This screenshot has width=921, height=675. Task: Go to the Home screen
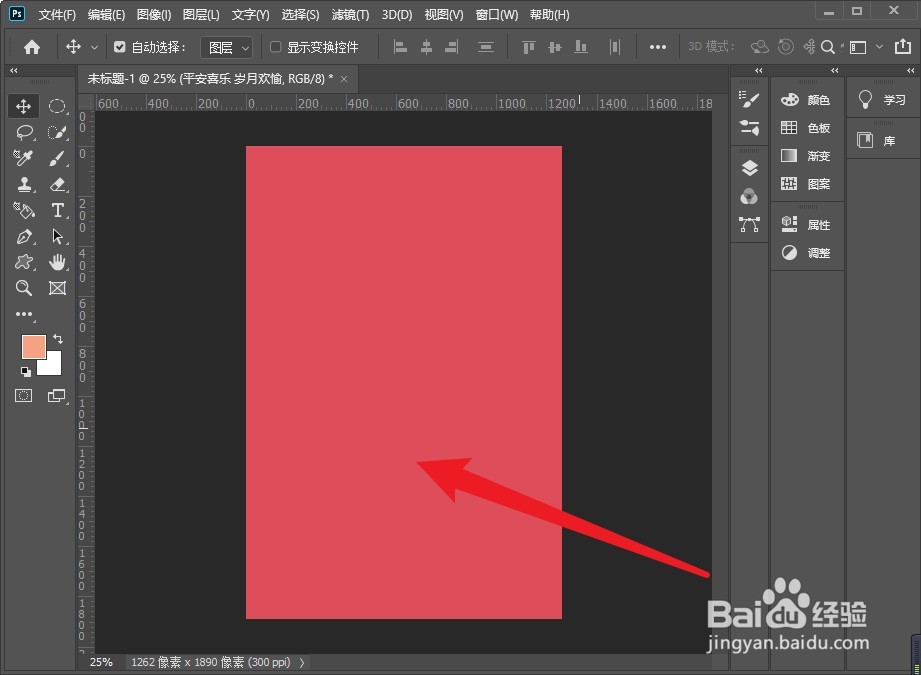click(32, 47)
